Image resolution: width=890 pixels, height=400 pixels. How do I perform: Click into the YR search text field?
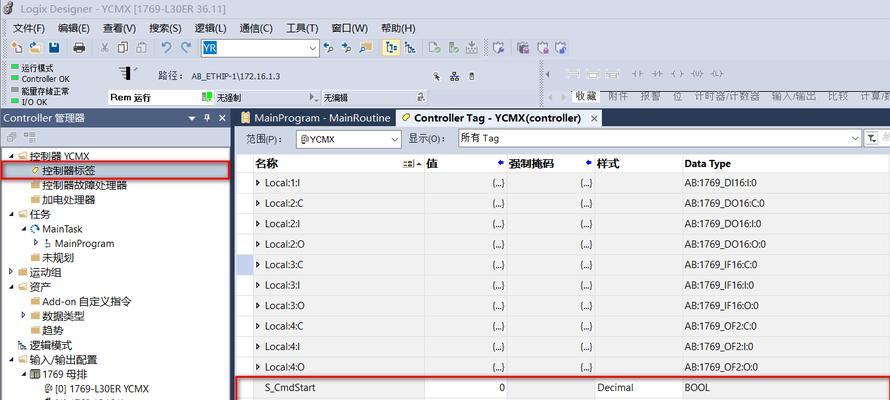point(255,48)
